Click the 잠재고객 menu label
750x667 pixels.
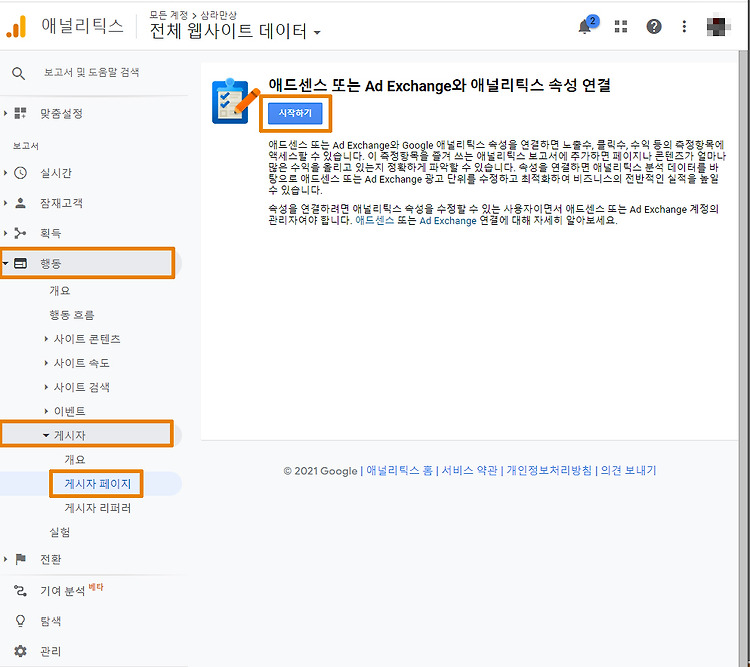[61, 203]
